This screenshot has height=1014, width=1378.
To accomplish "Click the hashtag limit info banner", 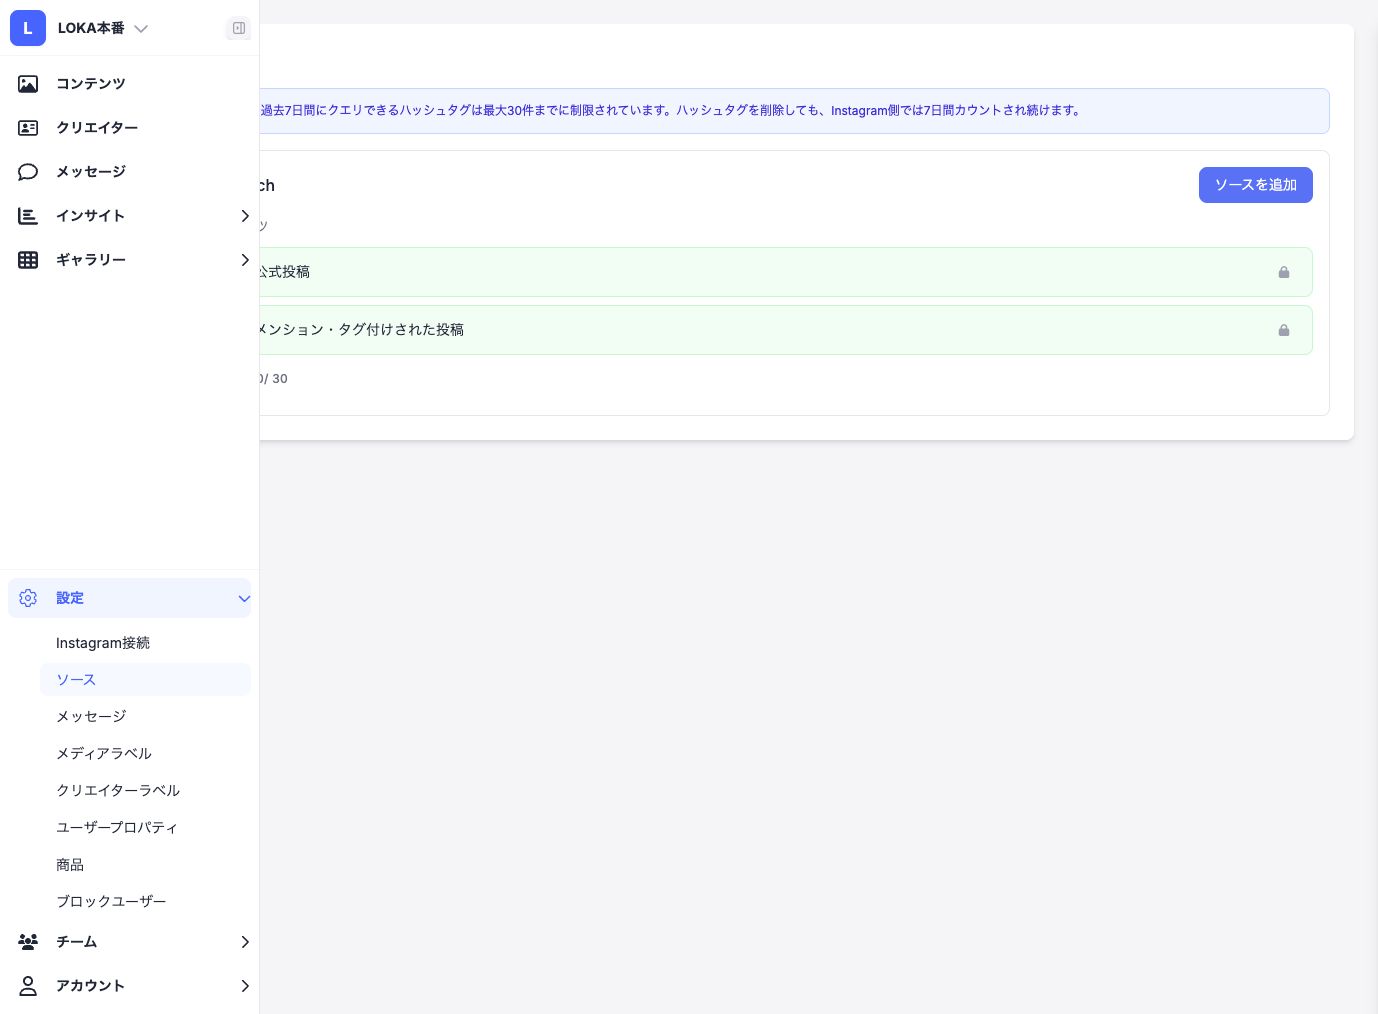I will point(794,111).
